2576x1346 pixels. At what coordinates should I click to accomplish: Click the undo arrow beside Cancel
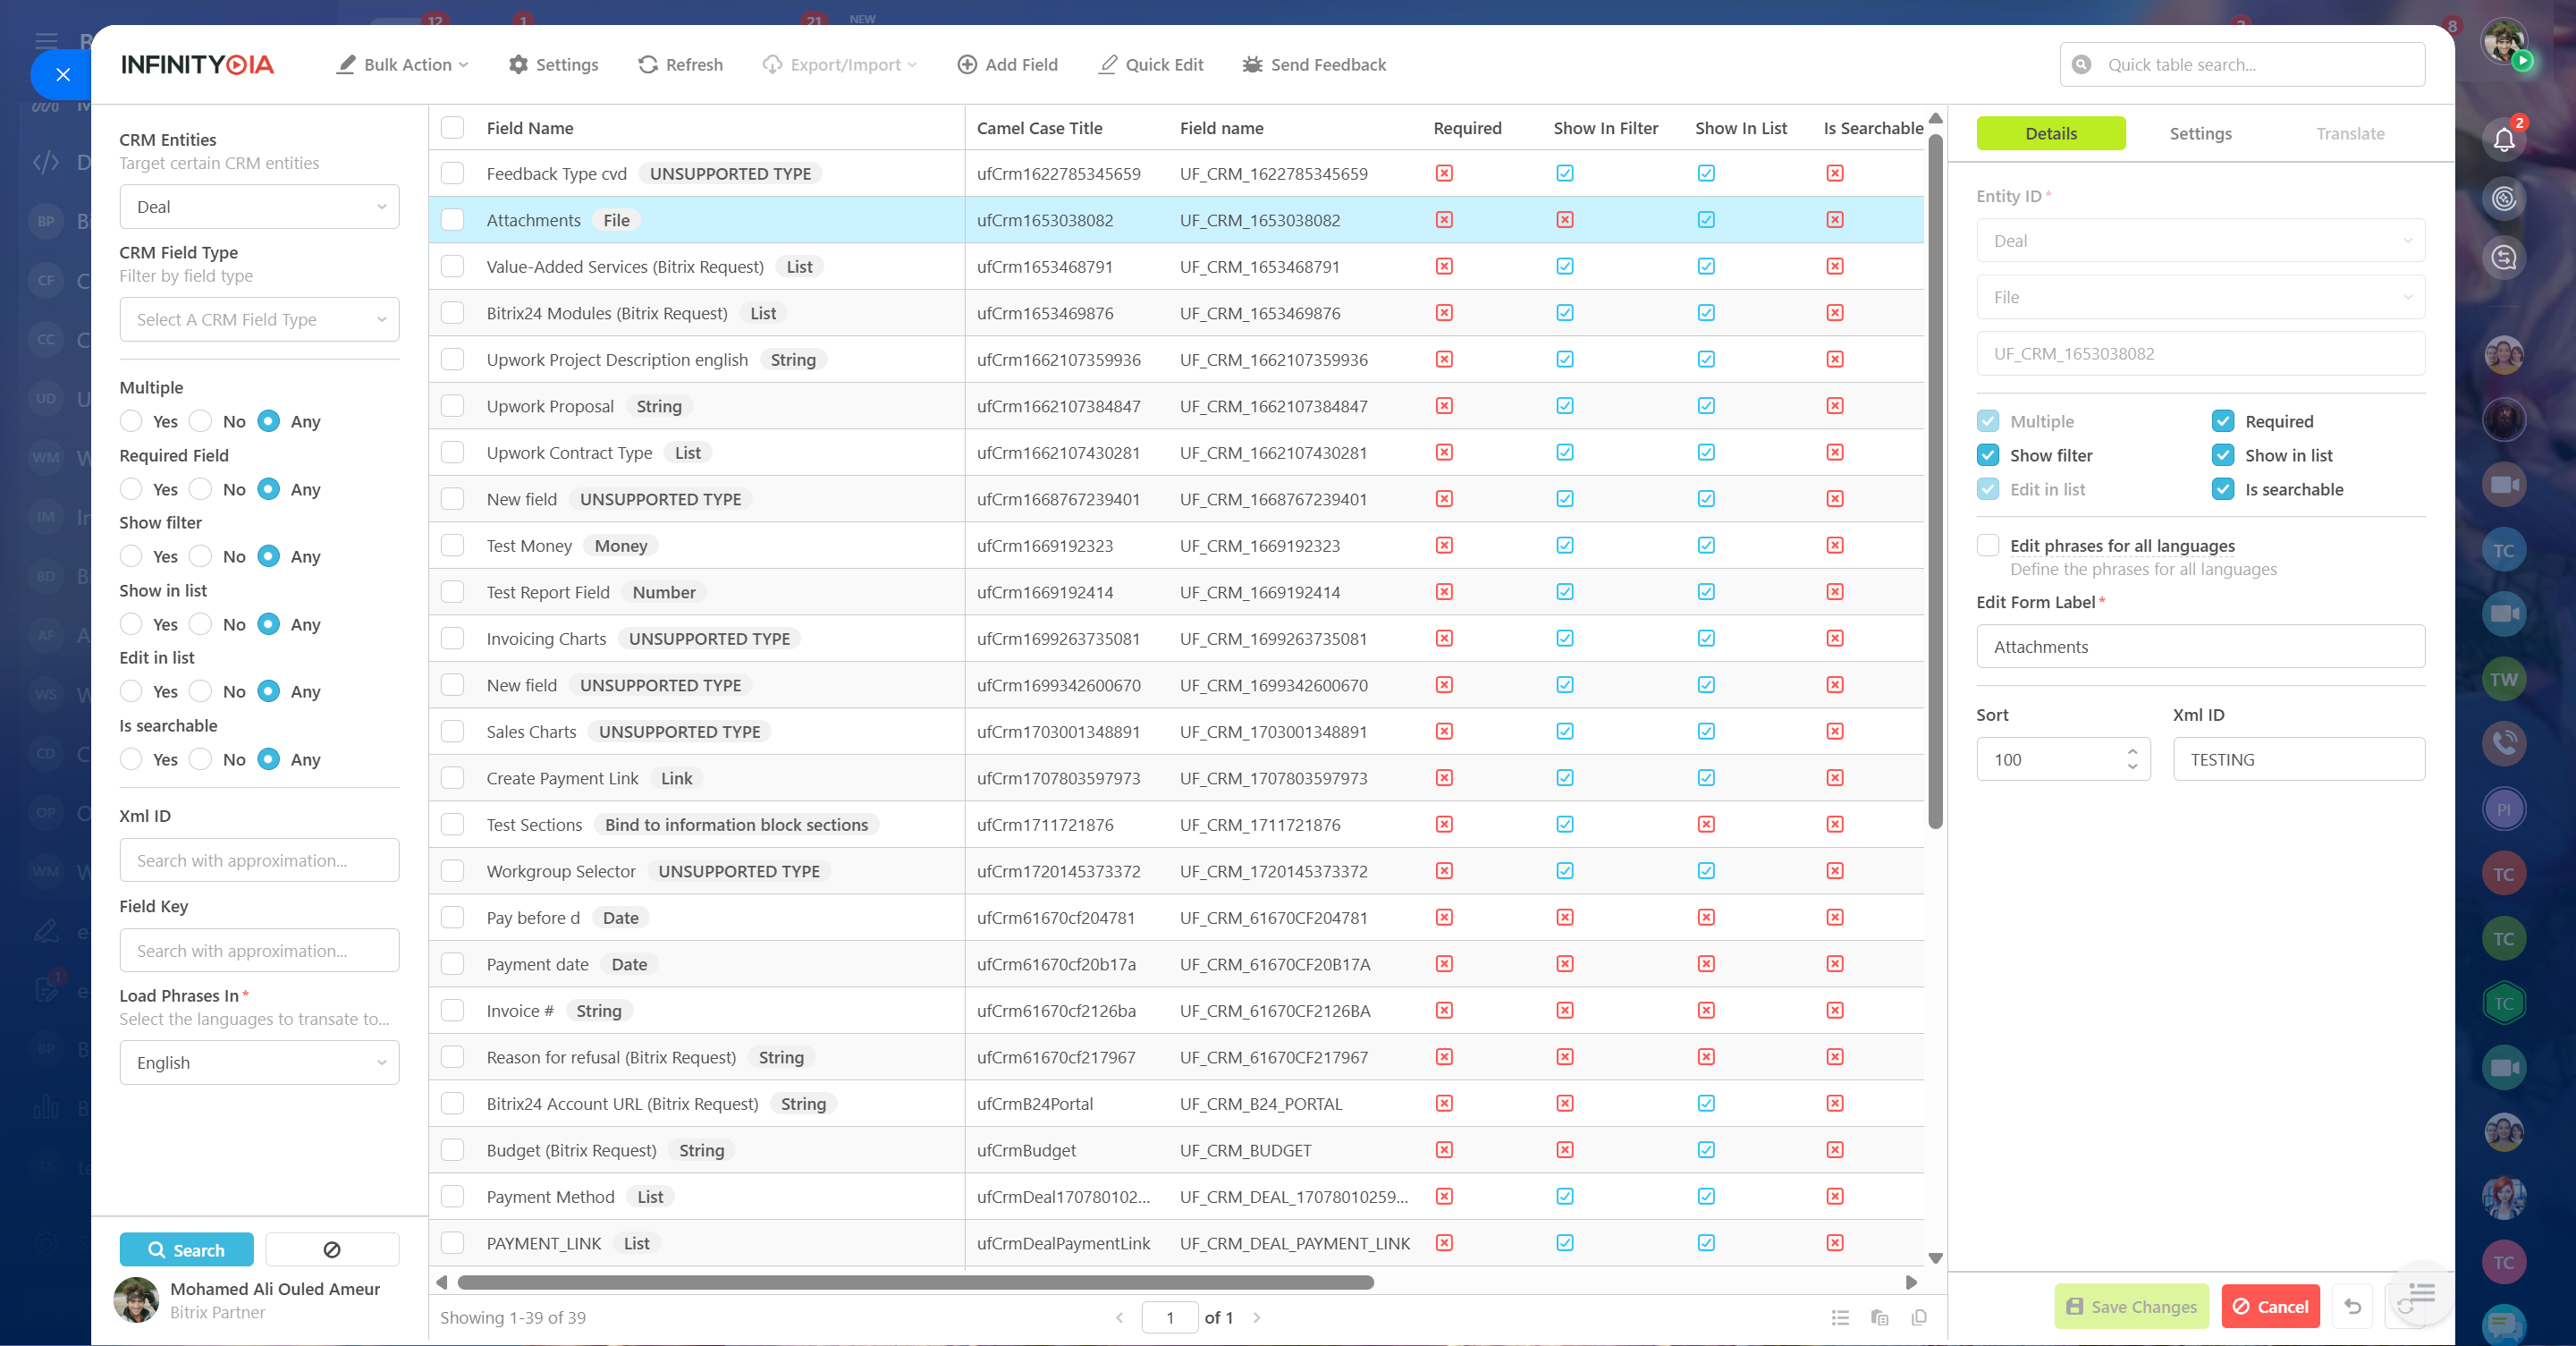[2353, 1307]
